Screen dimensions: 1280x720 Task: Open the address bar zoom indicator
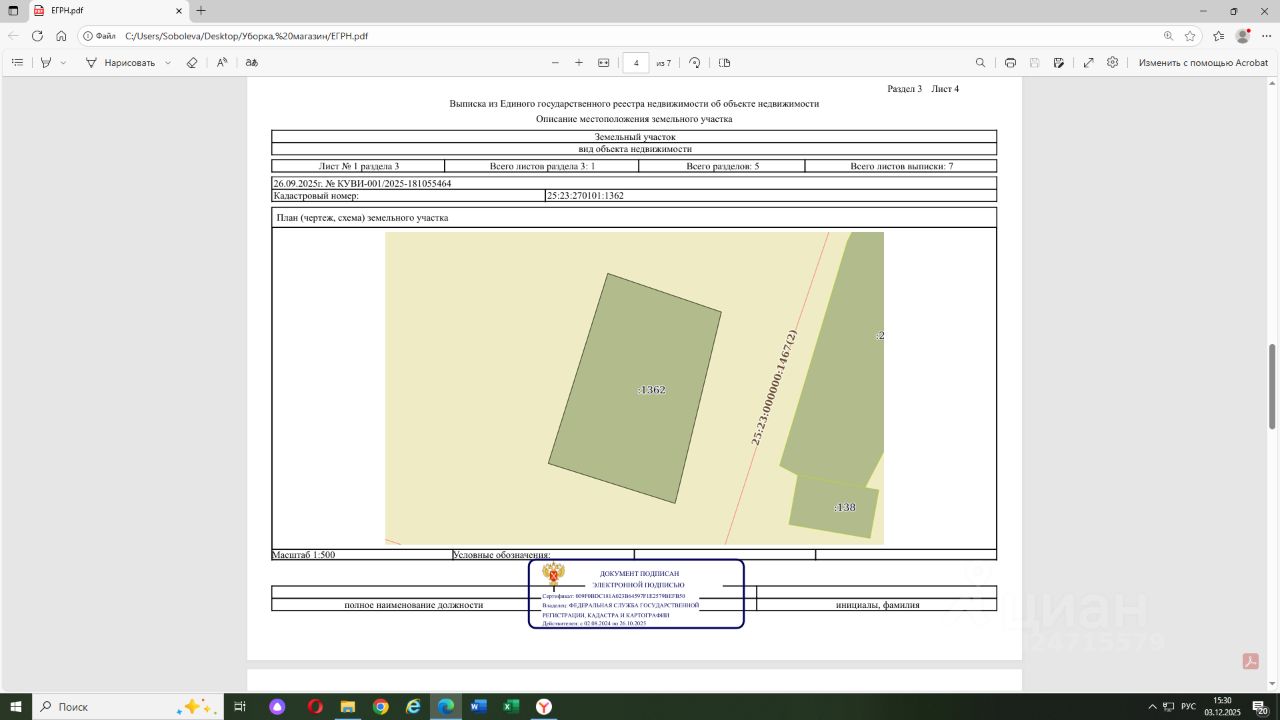1168,36
